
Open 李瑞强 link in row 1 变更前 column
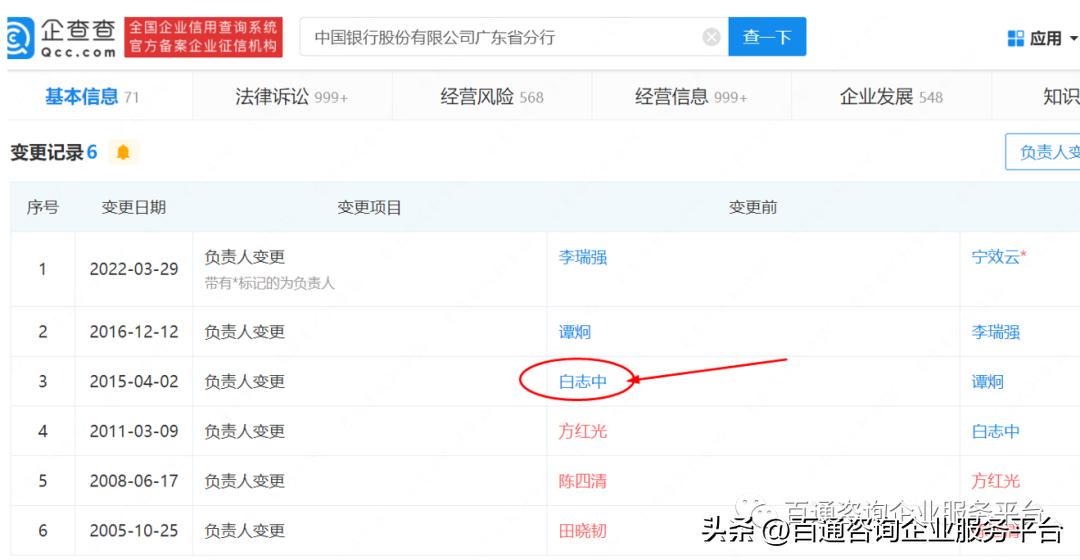(x=583, y=258)
